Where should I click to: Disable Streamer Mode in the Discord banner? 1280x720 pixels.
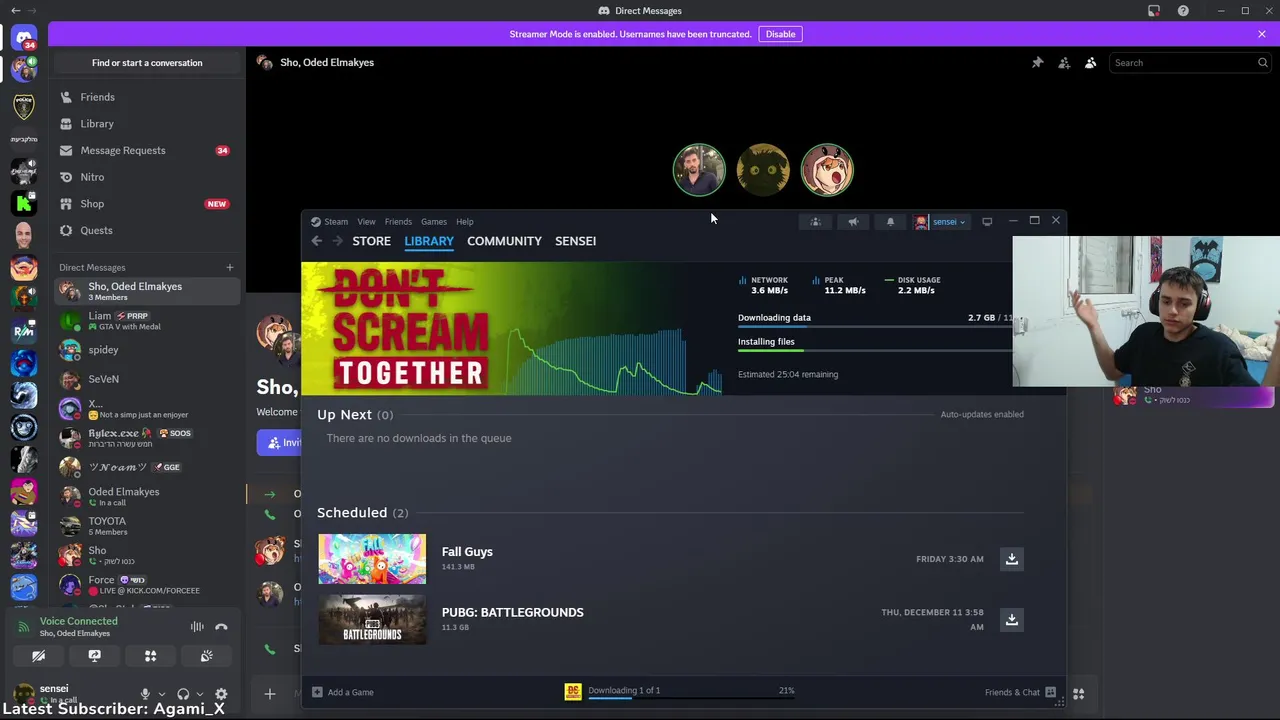[x=780, y=34]
